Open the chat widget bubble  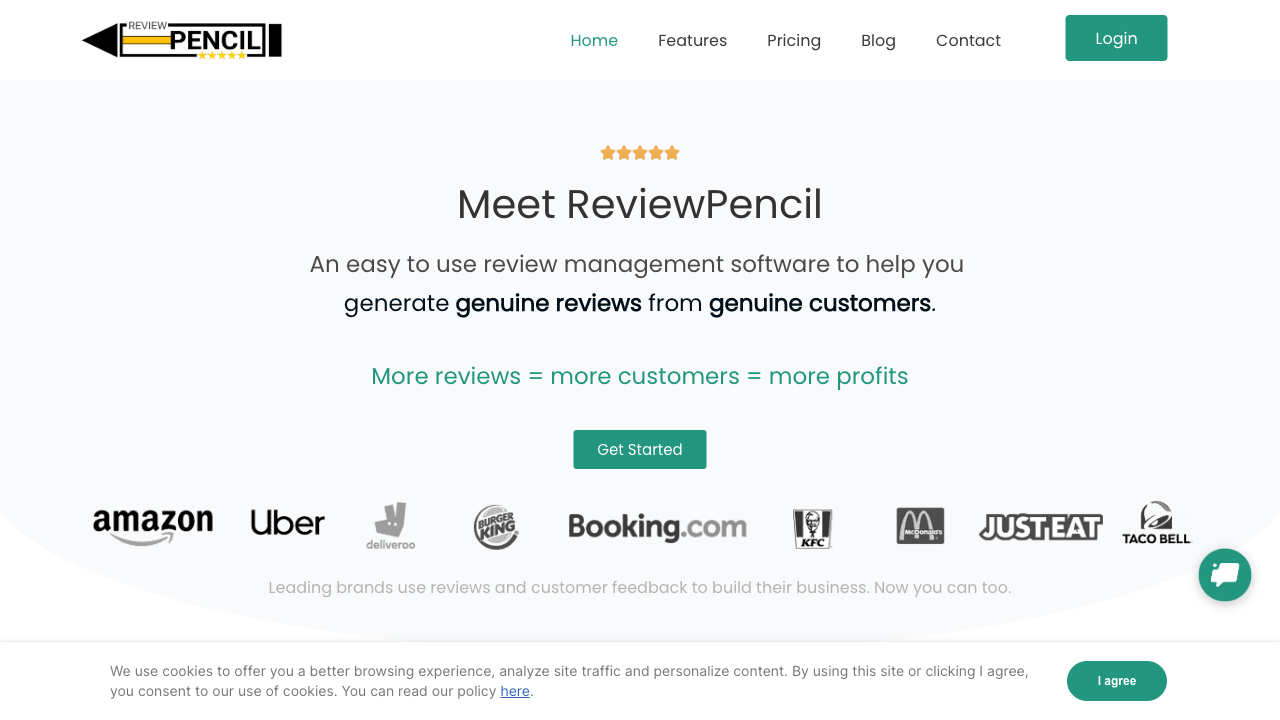point(1225,575)
